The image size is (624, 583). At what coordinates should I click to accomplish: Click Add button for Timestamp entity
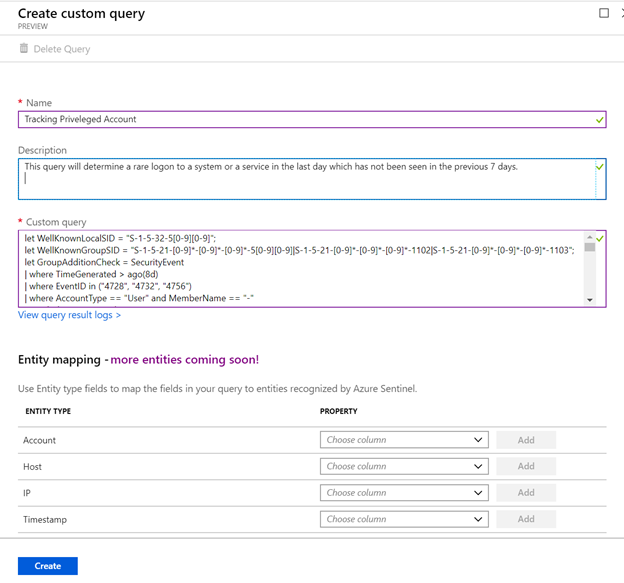[525, 519]
